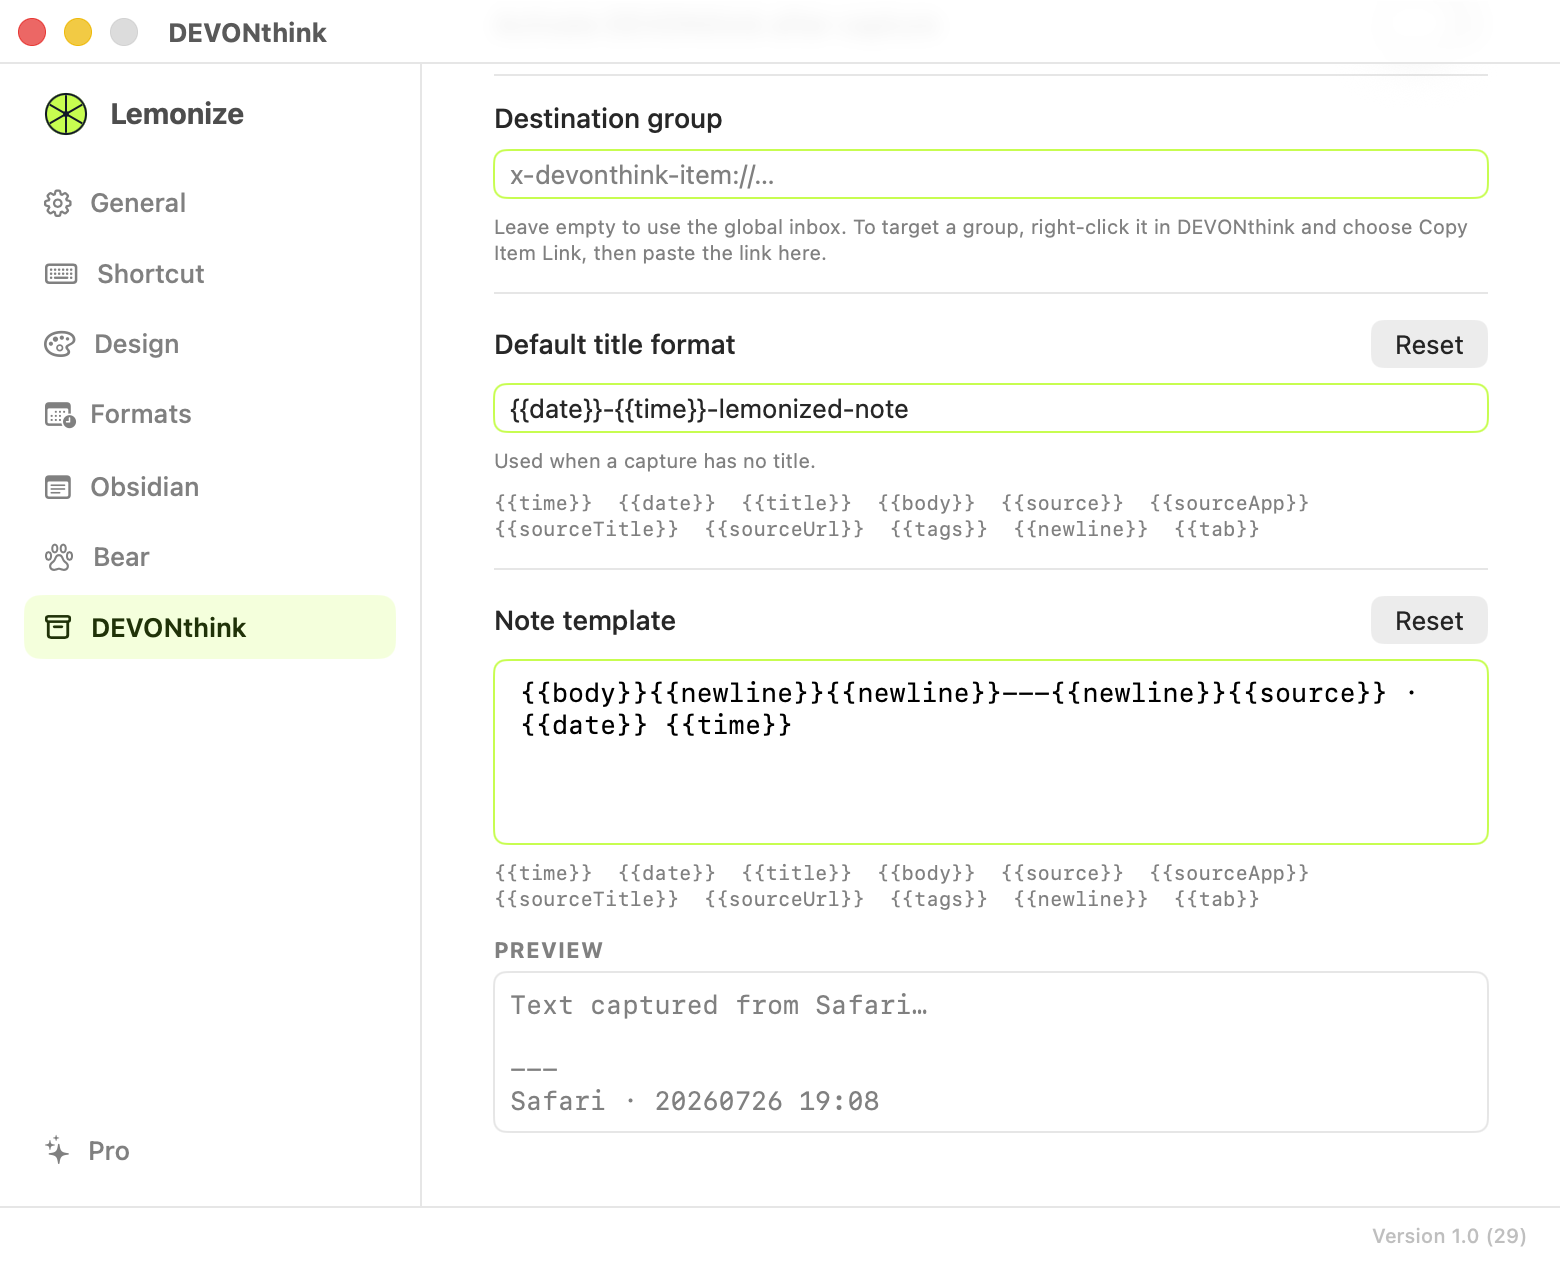Open the Shortcut settings tab

tap(210, 274)
